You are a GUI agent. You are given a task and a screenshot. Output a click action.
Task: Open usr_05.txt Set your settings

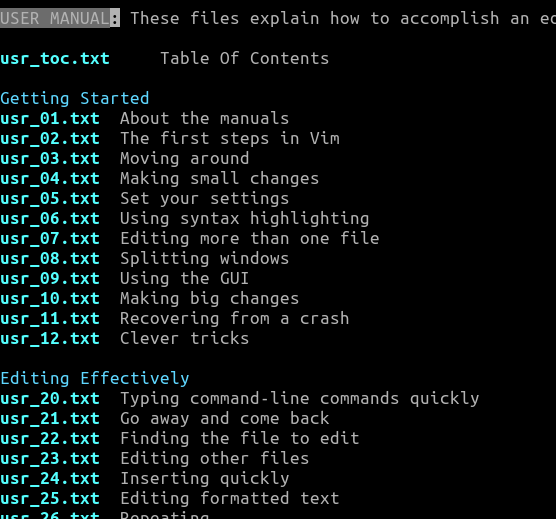(x=50, y=199)
